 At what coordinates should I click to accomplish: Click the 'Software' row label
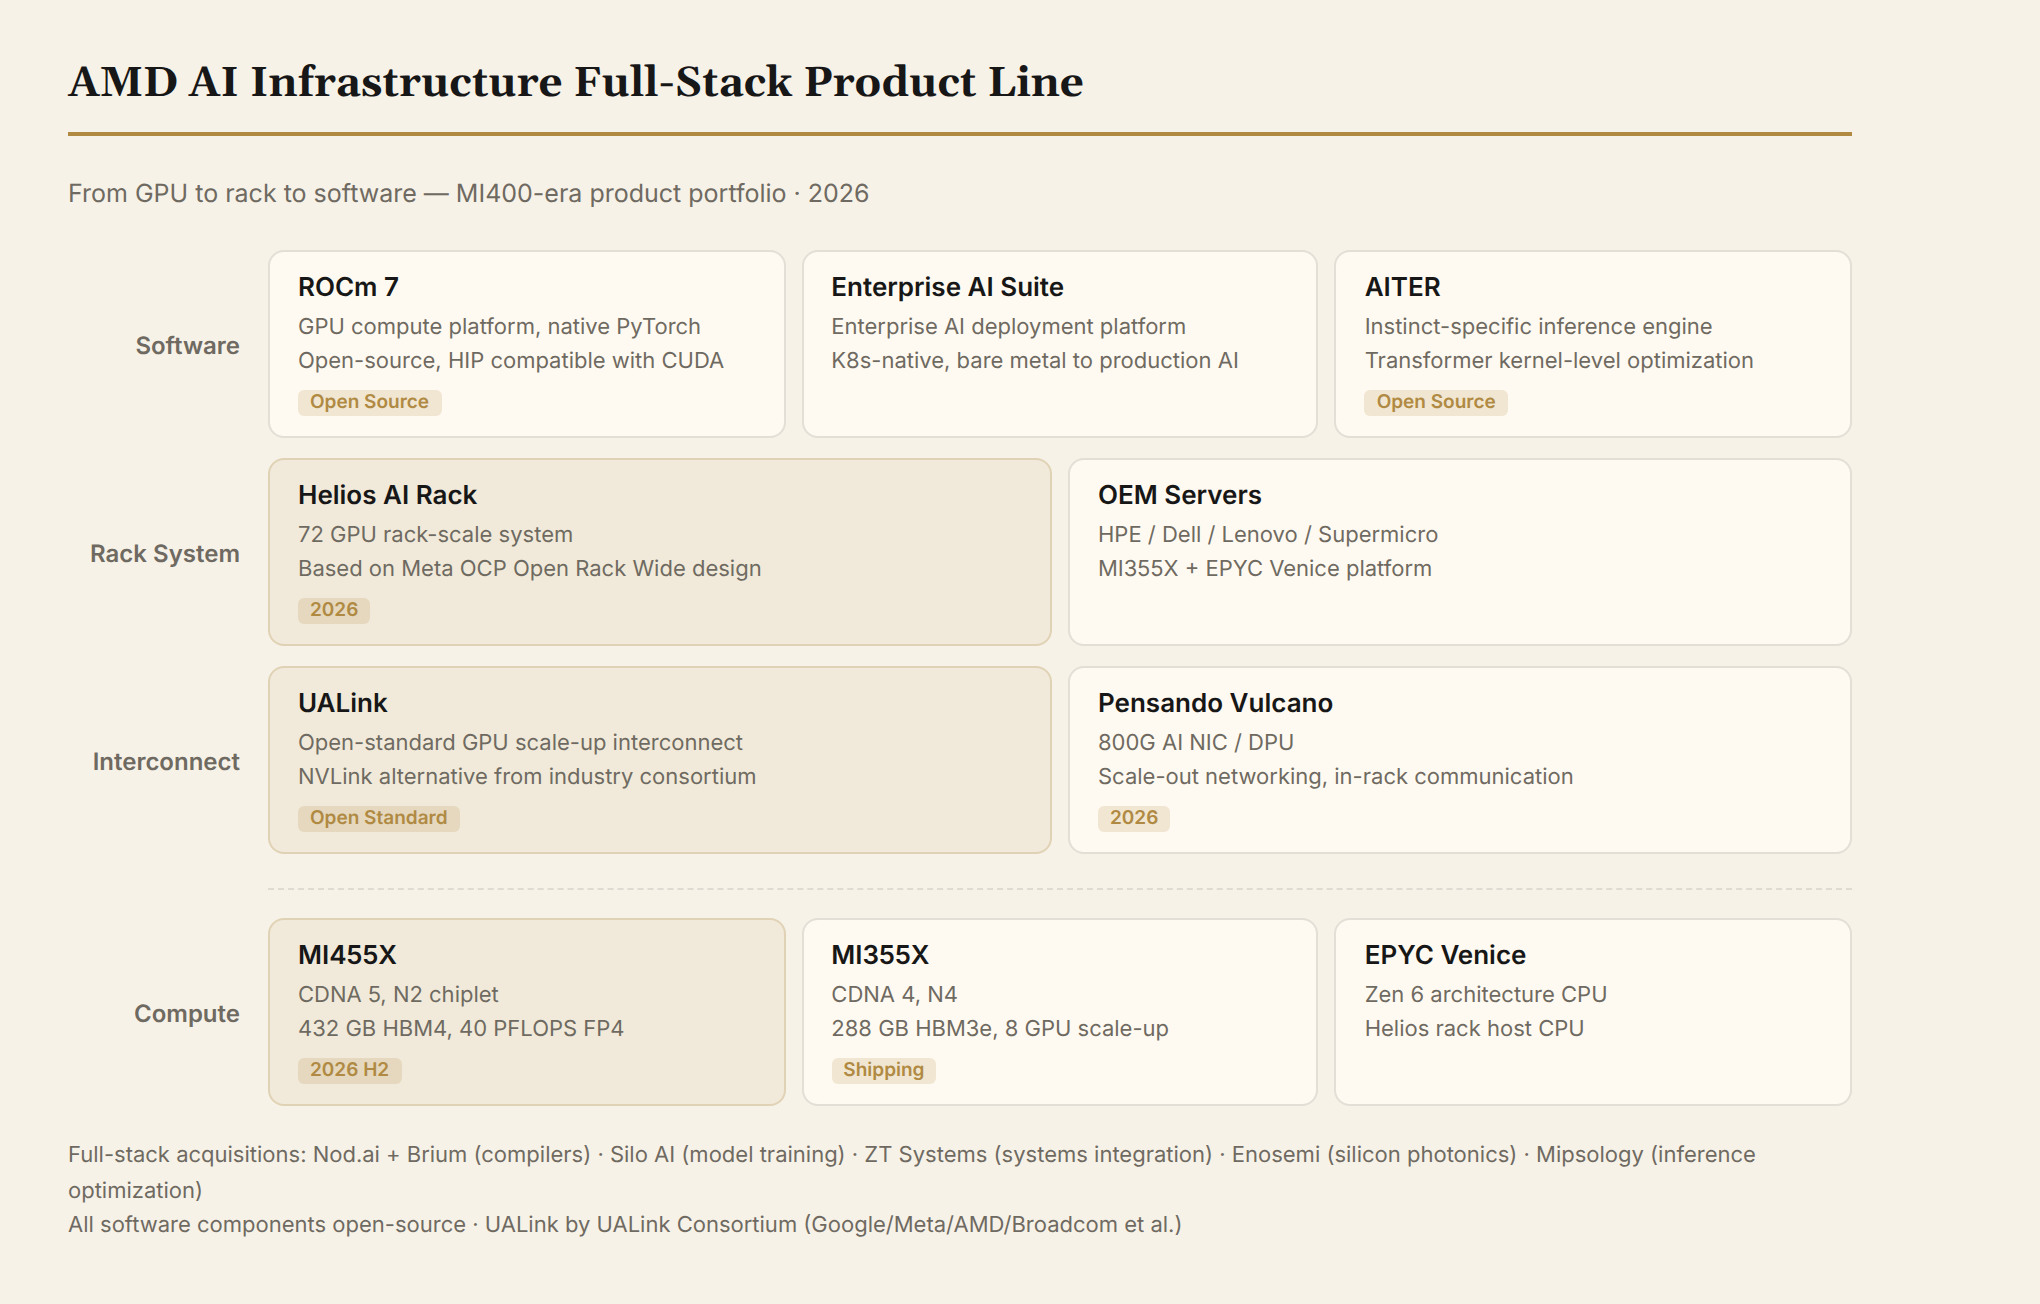coord(187,345)
